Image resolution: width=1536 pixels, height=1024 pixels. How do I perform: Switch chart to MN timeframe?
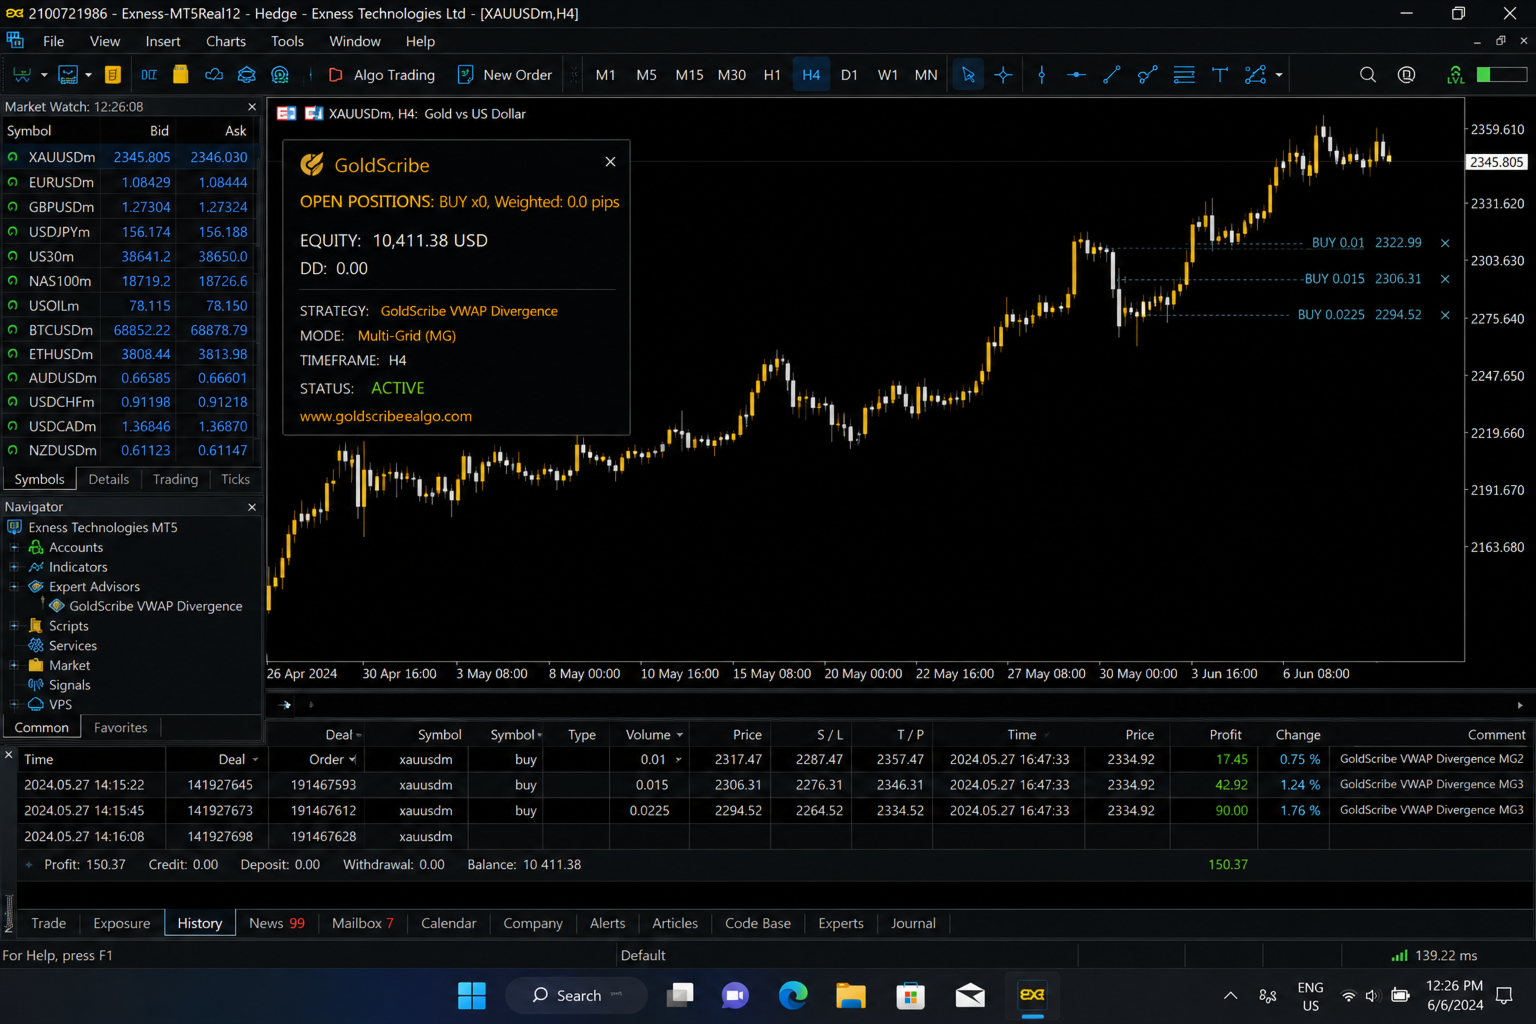click(x=926, y=75)
